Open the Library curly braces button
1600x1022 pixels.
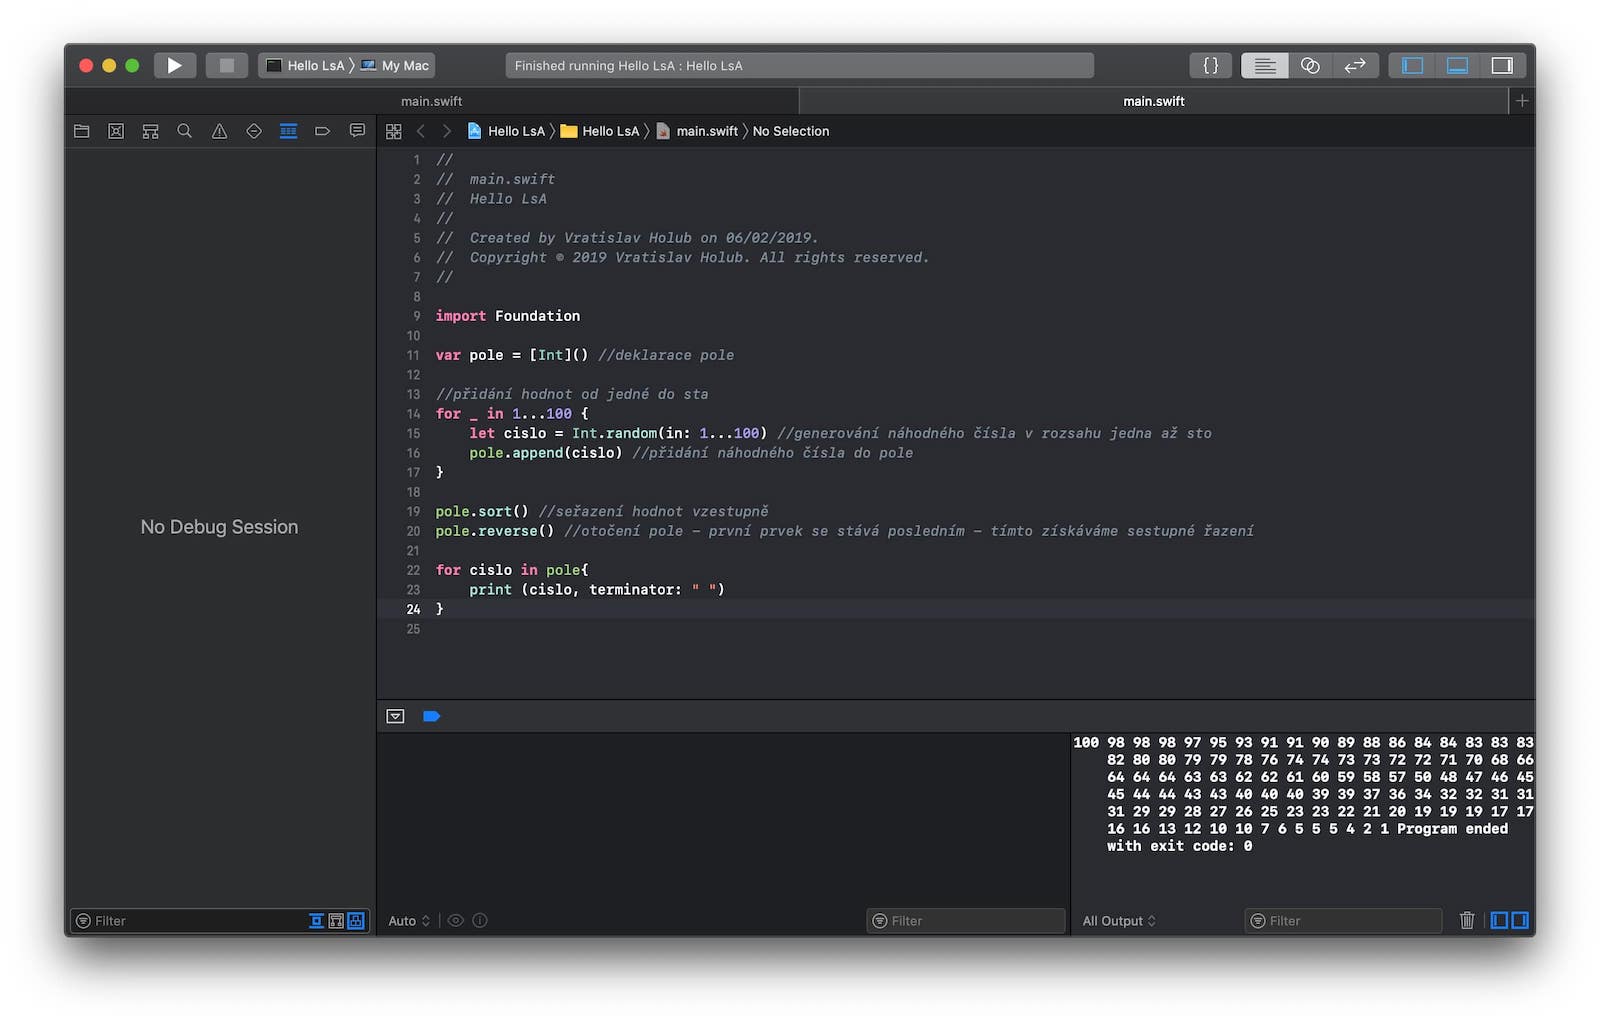point(1210,66)
